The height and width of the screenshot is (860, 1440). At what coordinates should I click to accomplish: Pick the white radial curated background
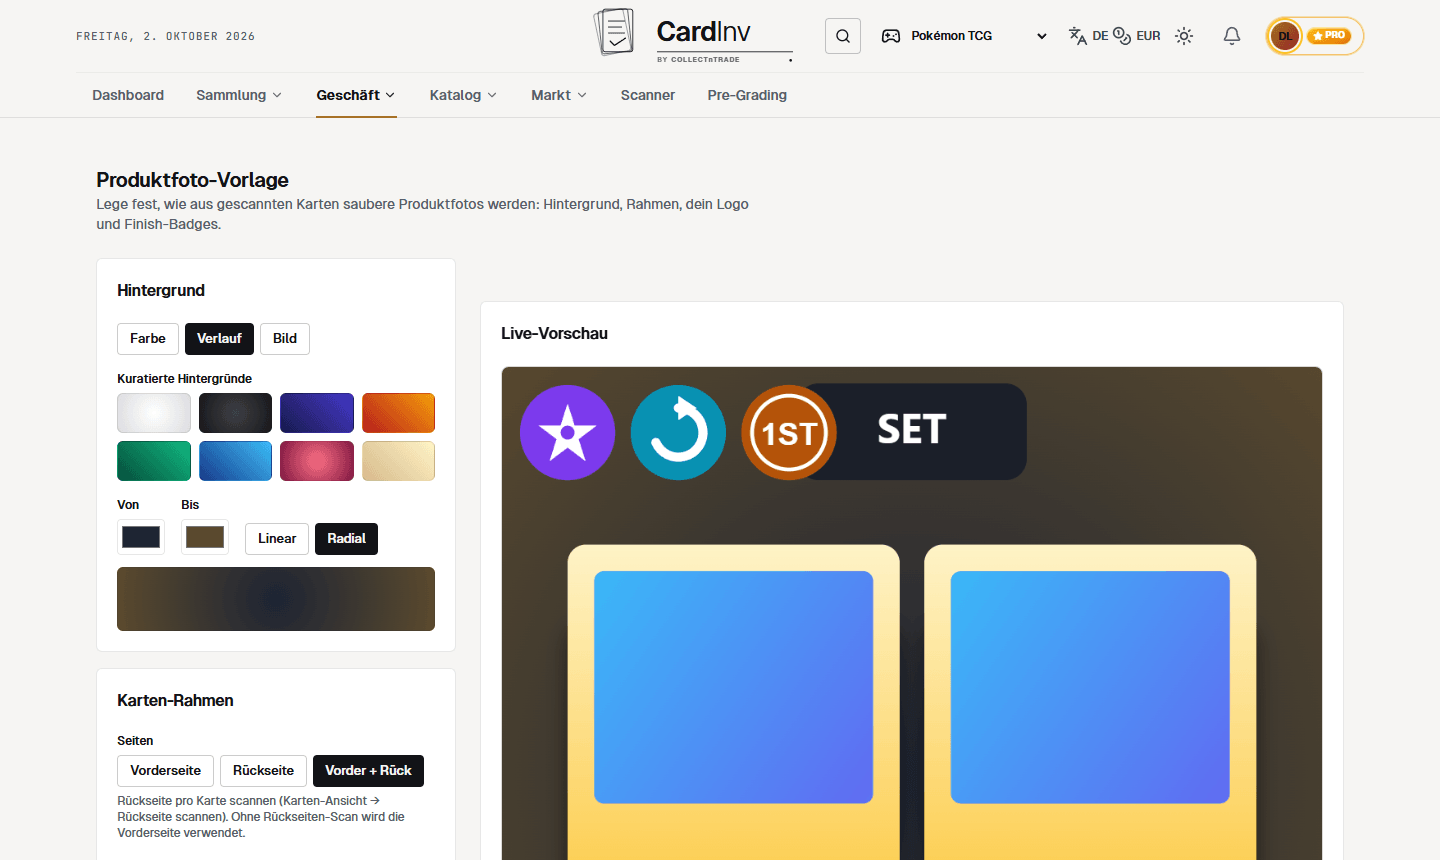(x=154, y=413)
